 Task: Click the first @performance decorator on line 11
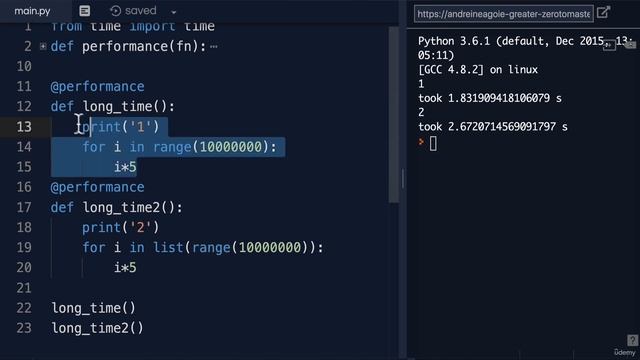97,87
